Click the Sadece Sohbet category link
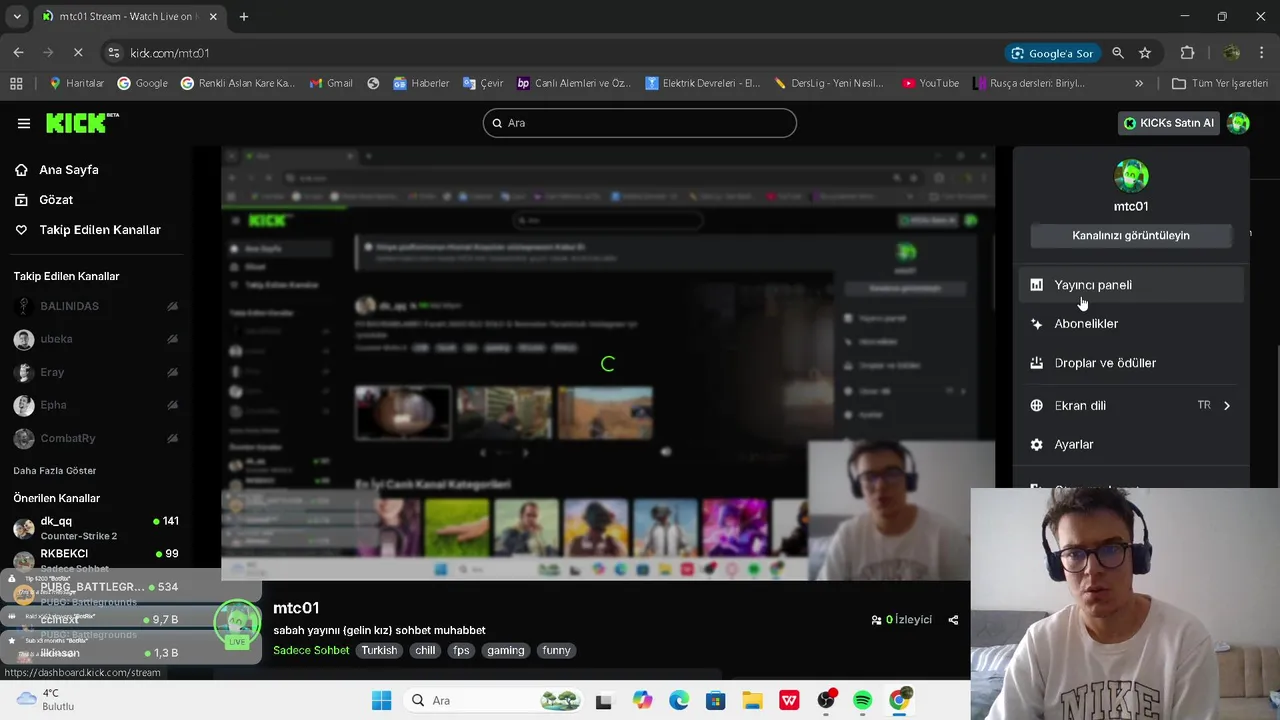 (311, 650)
